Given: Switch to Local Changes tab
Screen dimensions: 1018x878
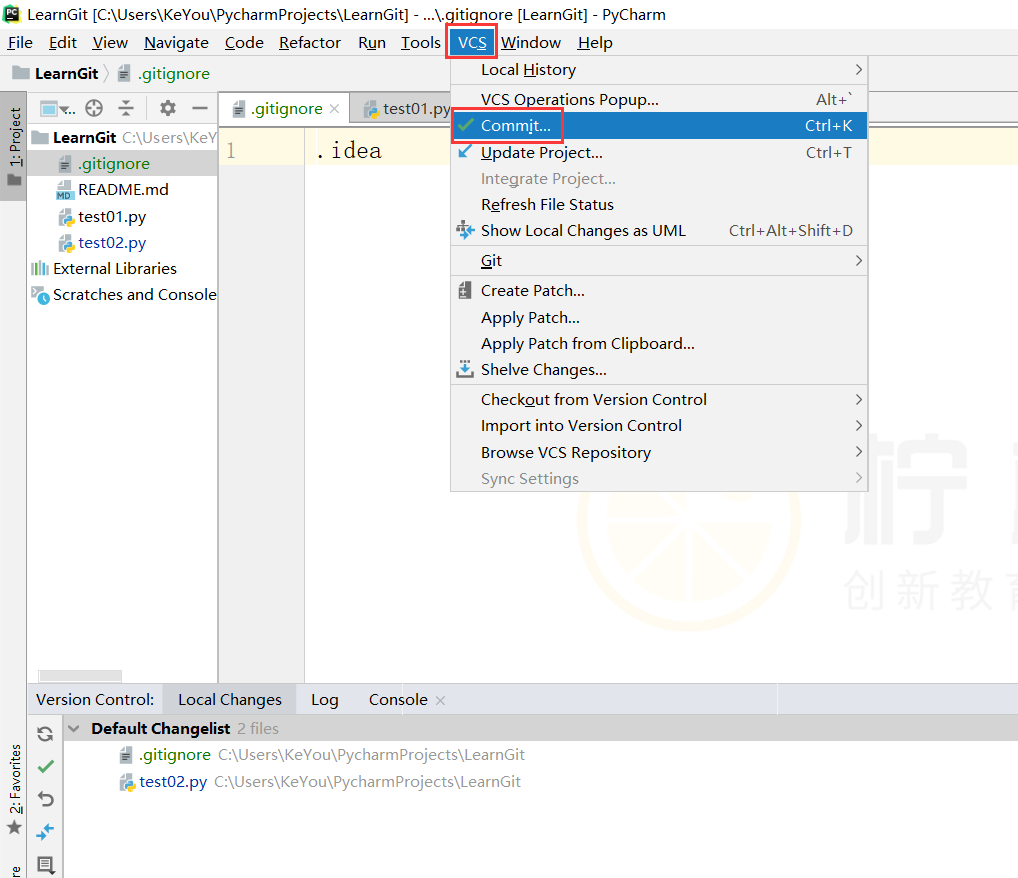Looking at the screenshot, I should pos(230,699).
